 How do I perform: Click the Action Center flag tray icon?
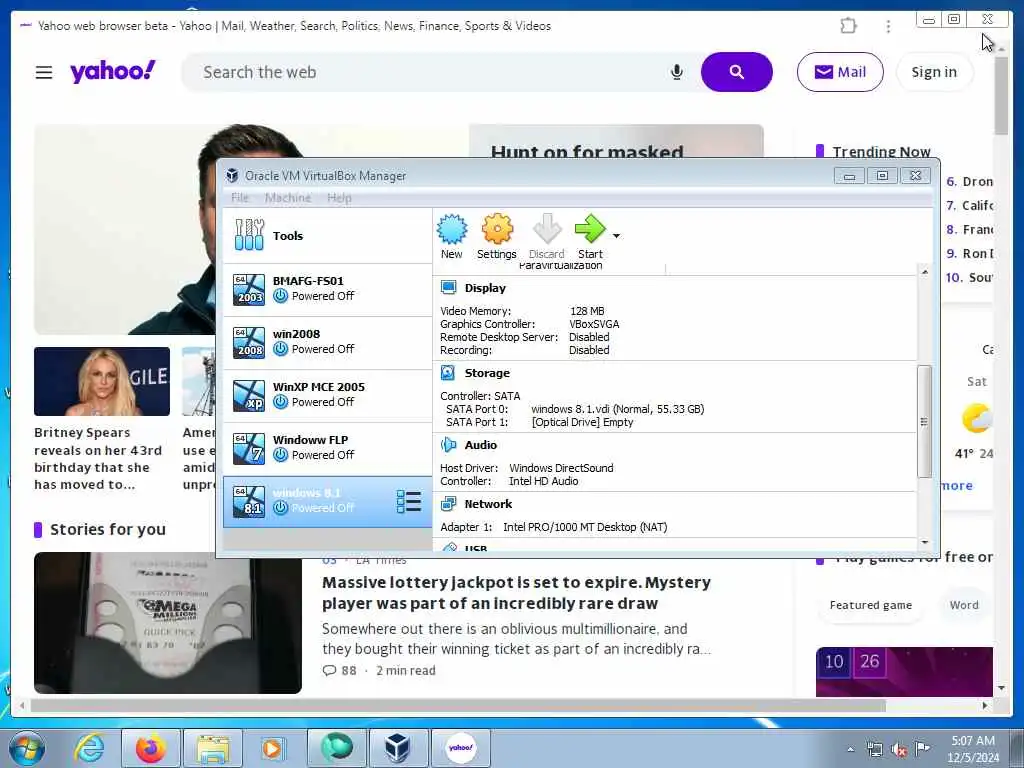(922, 749)
